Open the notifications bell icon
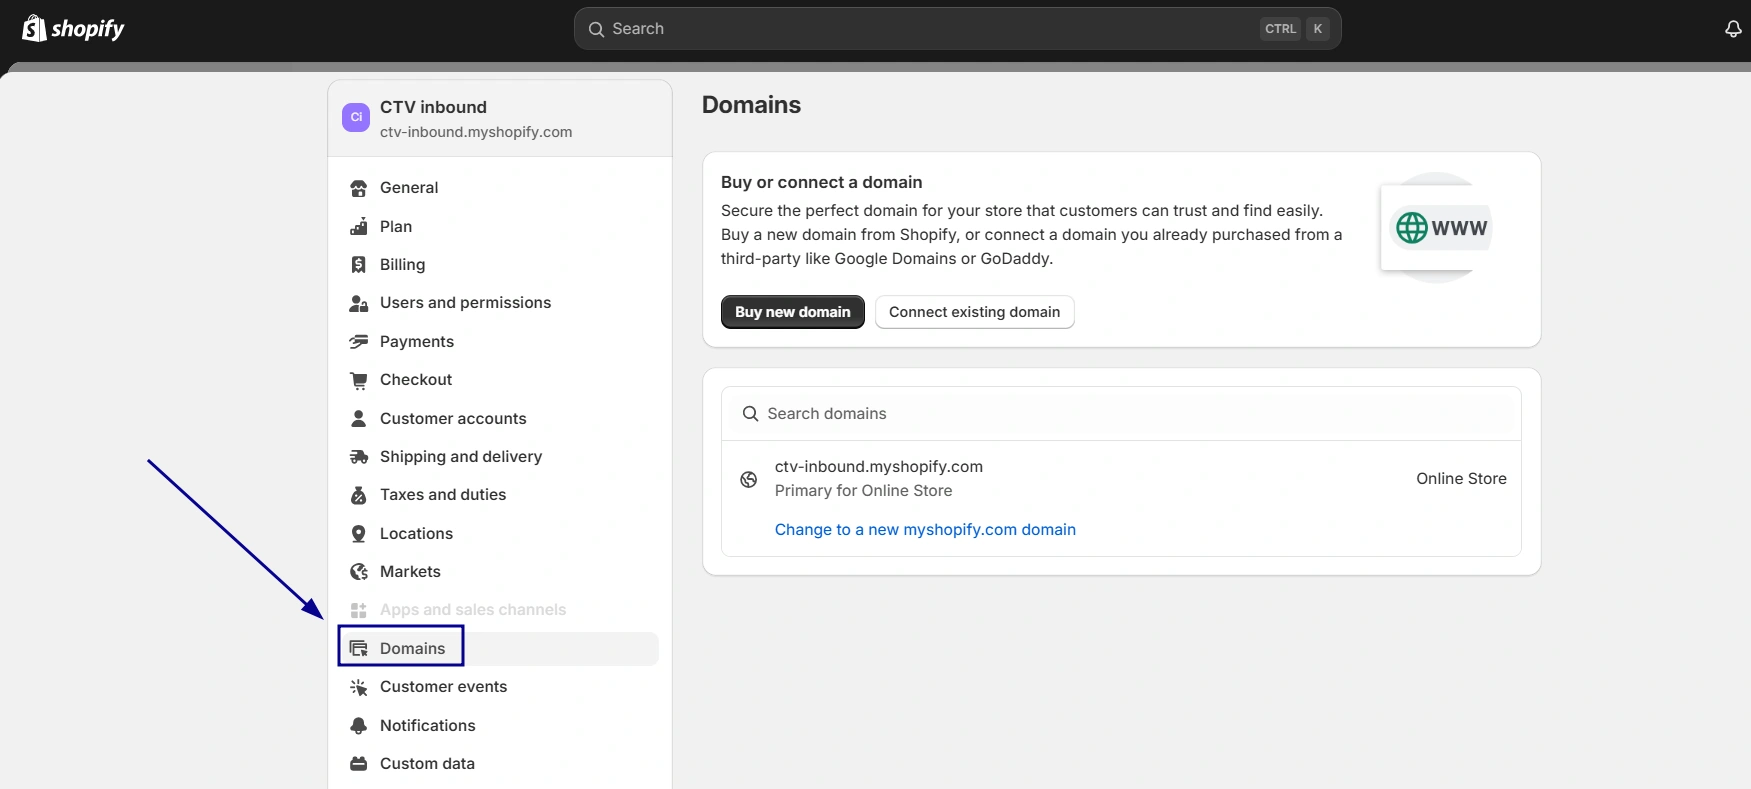The width and height of the screenshot is (1751, 789). 1733,29
